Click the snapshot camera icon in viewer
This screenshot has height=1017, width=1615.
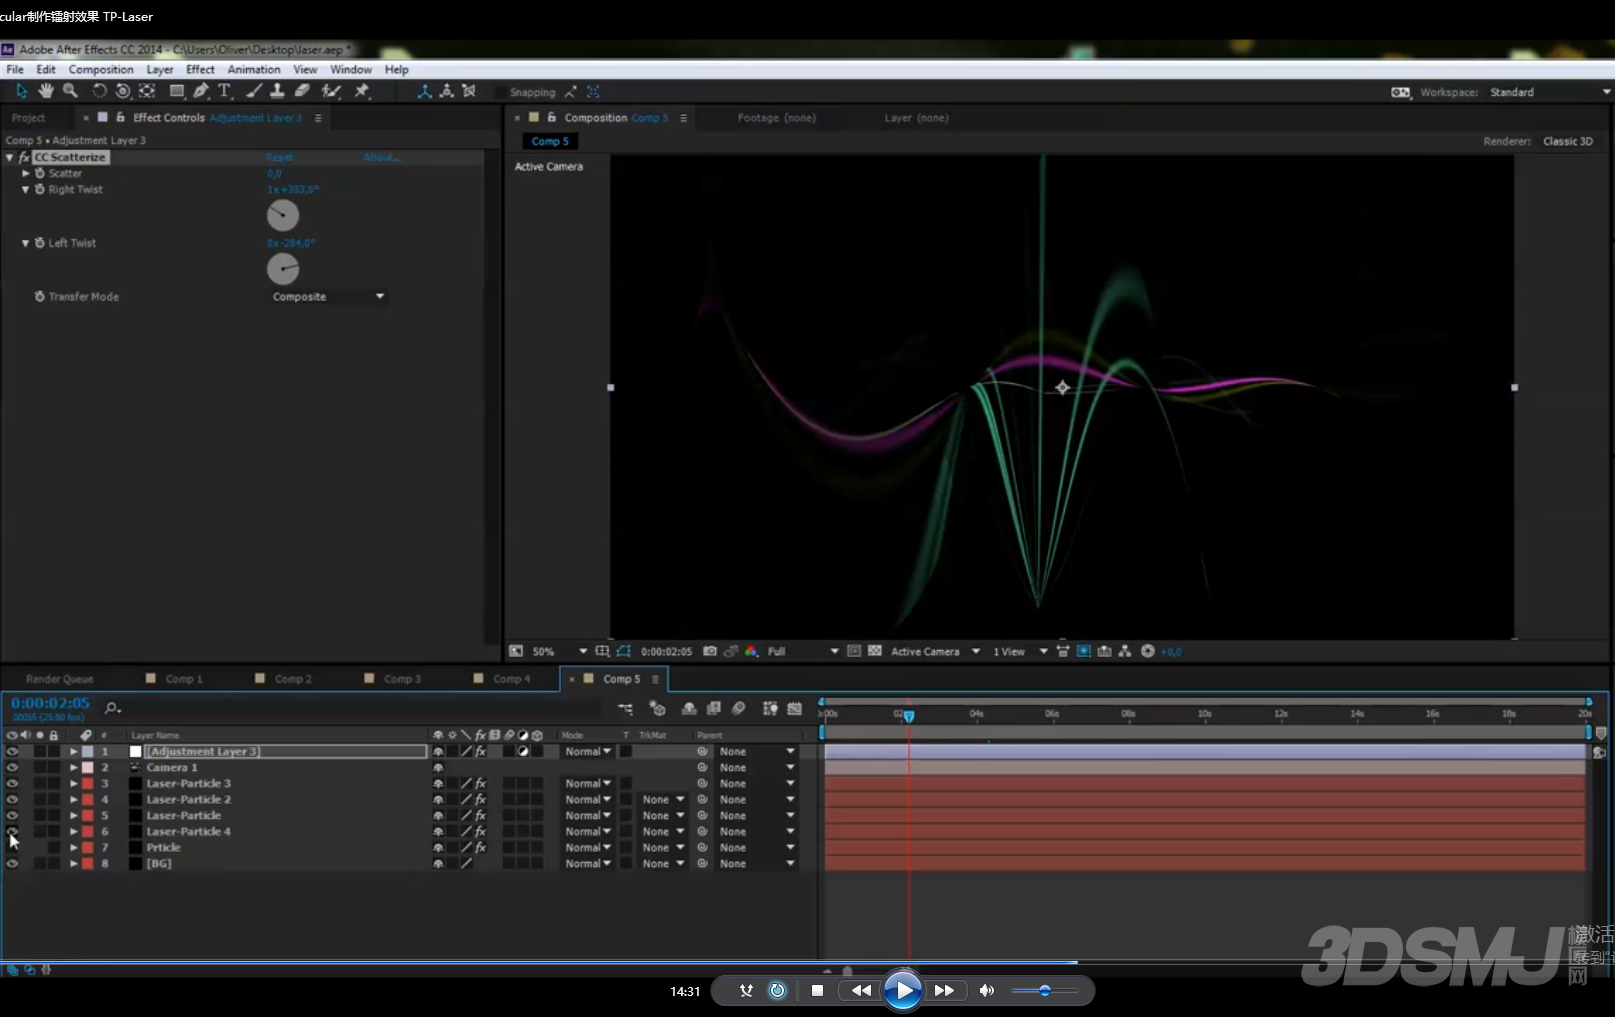pos(710,651)
